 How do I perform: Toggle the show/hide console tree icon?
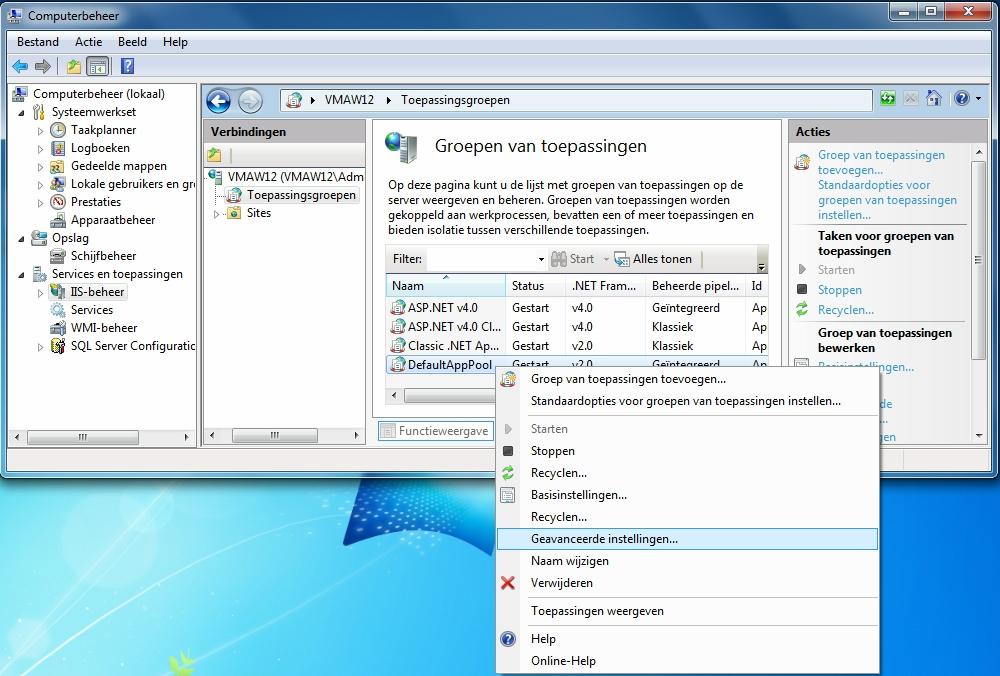98,66
